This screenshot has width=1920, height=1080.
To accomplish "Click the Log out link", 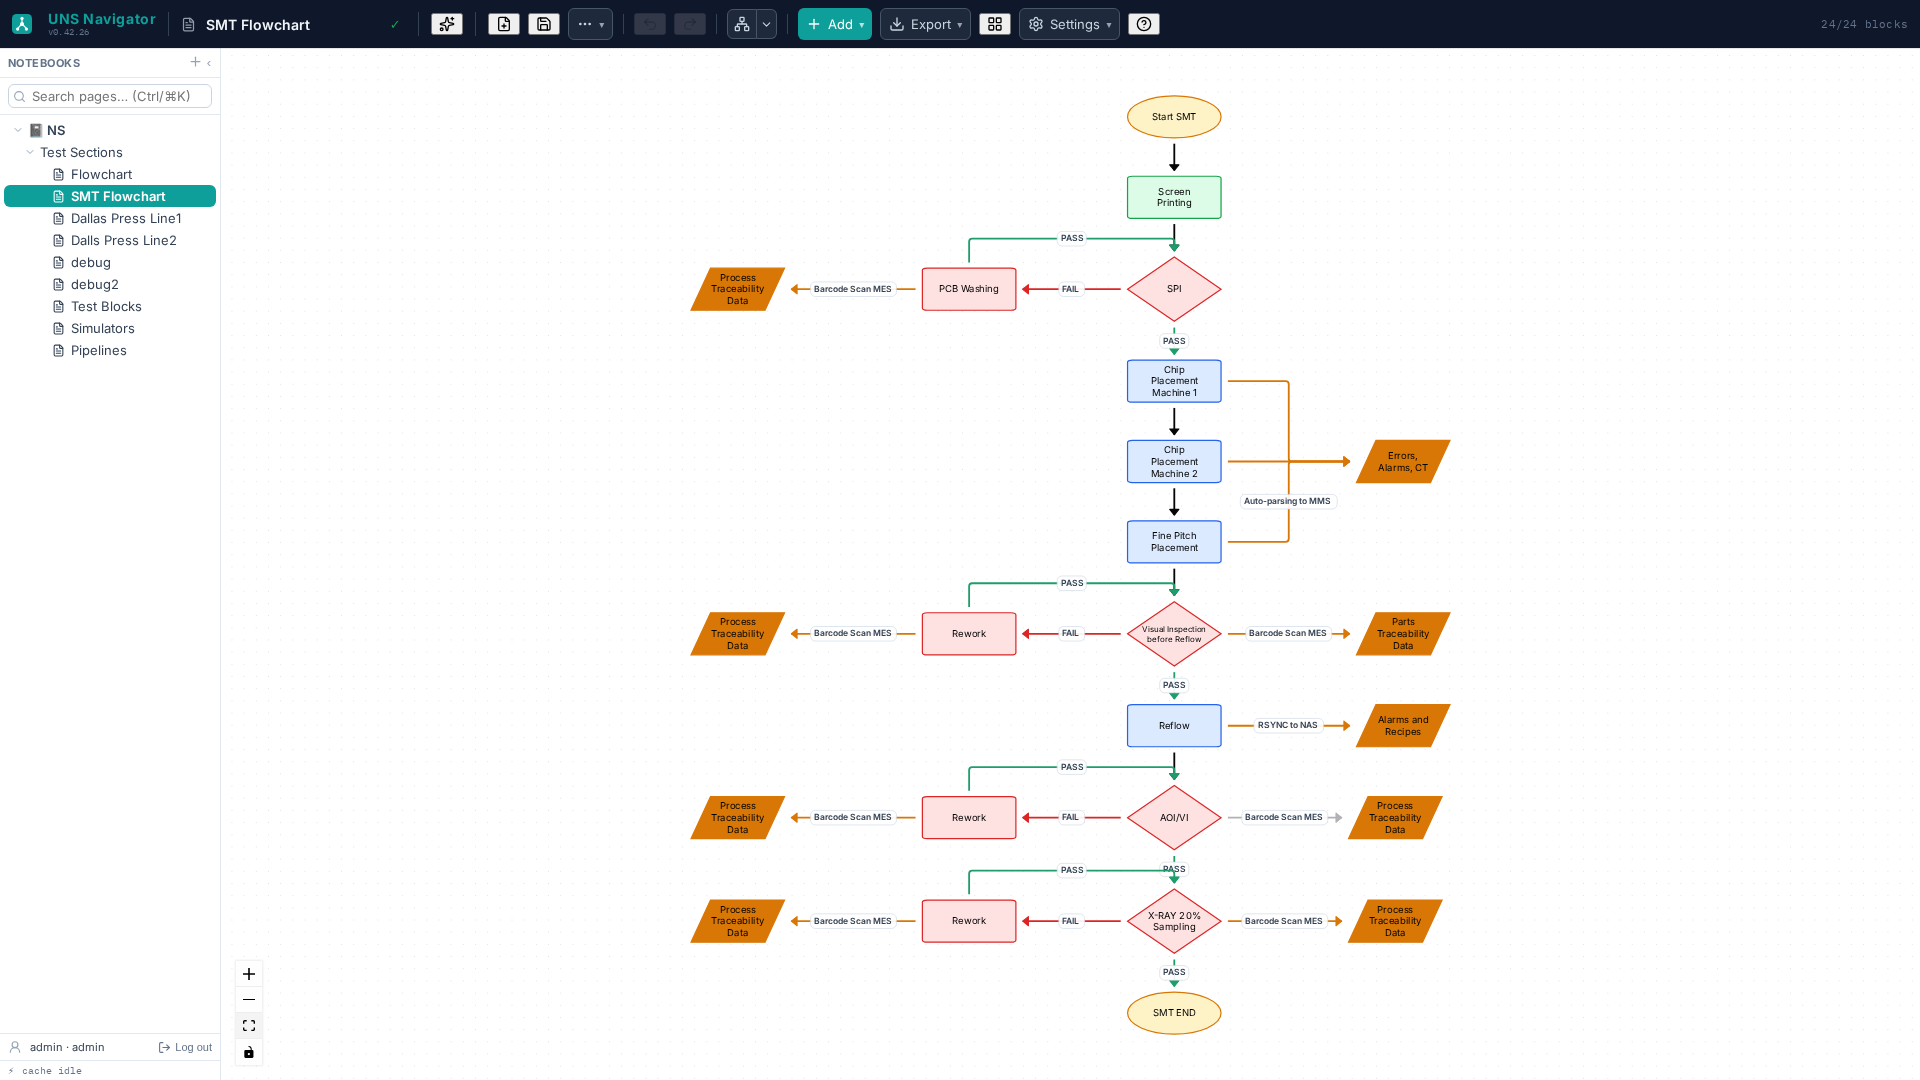I will tap(185, 1047).
